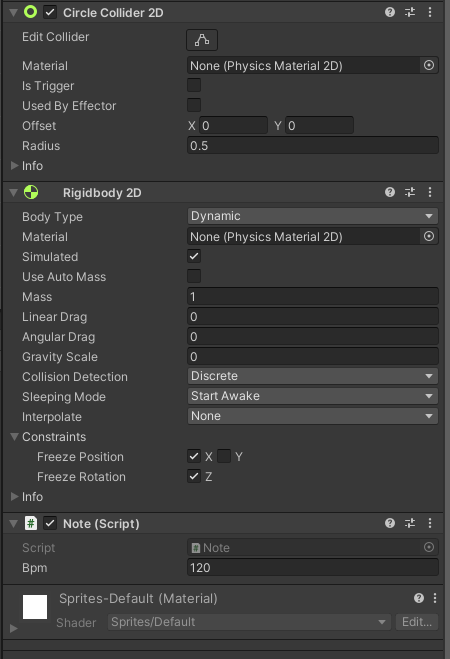Click the shader Edit... button
This screenshot has width=450, height=659.
(416, 622)
